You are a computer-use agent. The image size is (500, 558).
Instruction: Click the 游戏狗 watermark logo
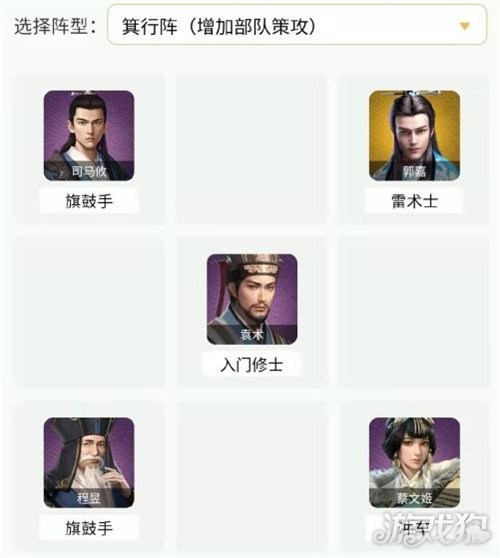(x=432, y=528)
